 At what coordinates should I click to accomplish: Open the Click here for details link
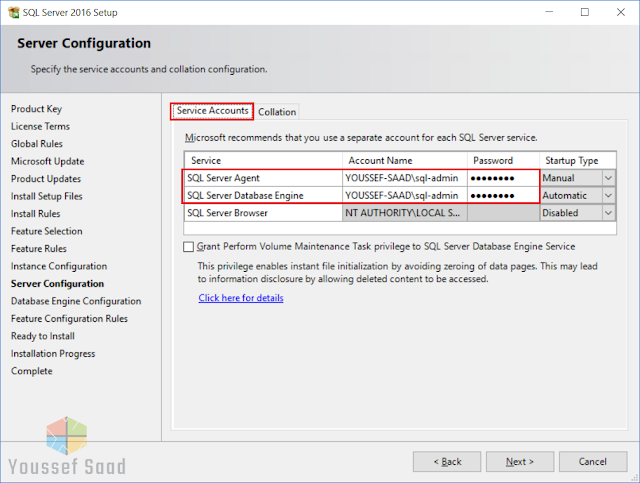(241, 298)
